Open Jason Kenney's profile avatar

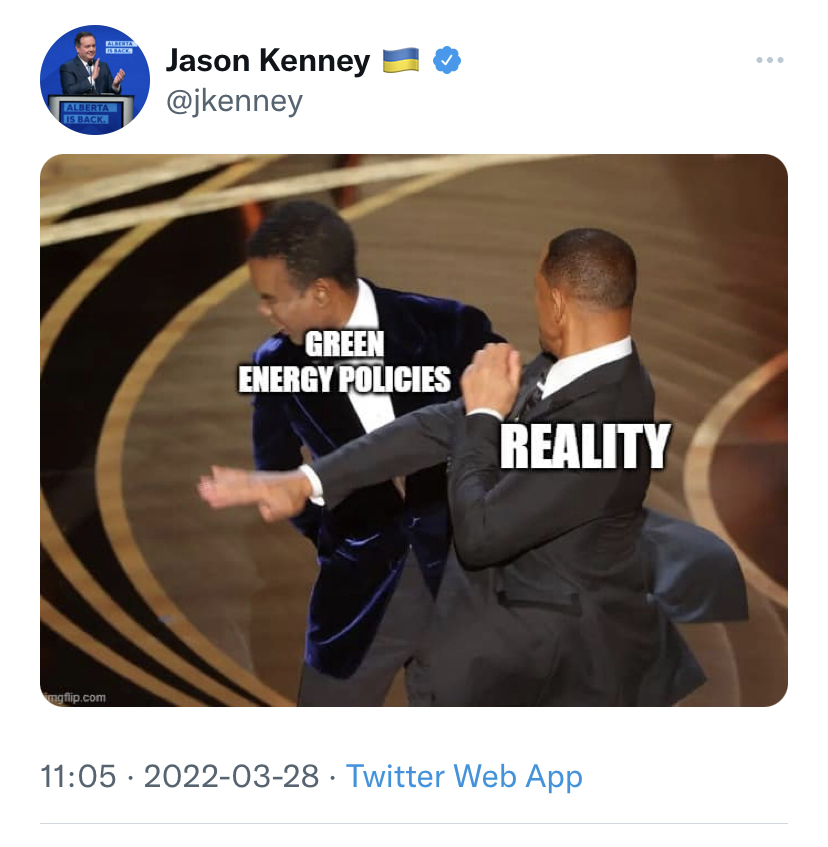tap(95, 80)
